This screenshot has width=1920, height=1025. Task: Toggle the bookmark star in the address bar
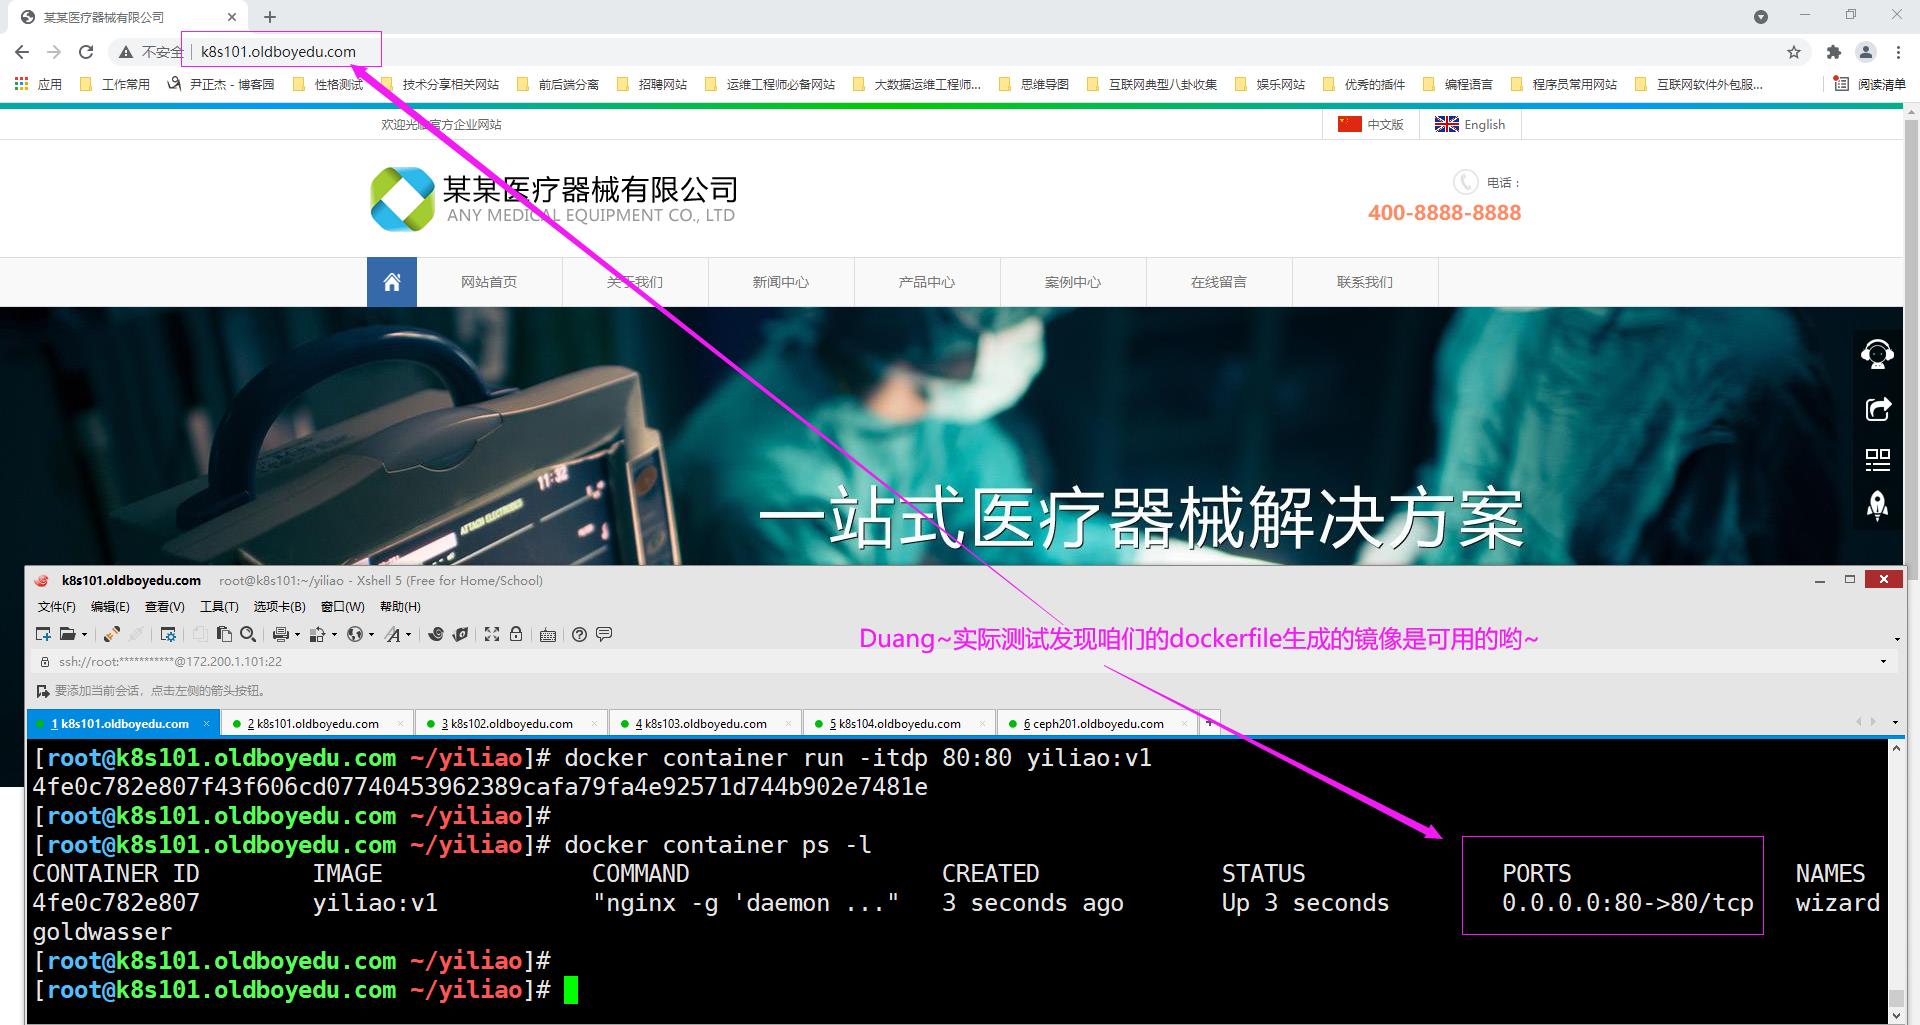coord(1793,51)
